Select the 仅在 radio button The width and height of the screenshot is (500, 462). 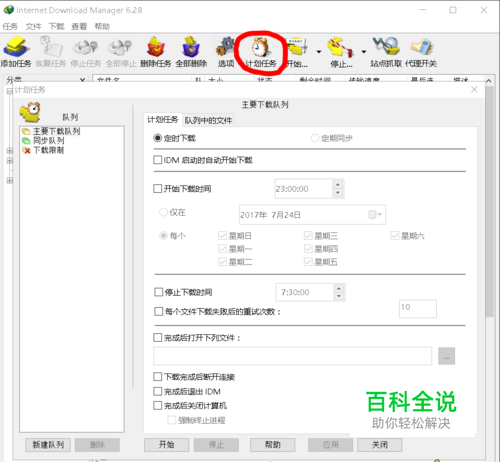(x=163, y=212)
